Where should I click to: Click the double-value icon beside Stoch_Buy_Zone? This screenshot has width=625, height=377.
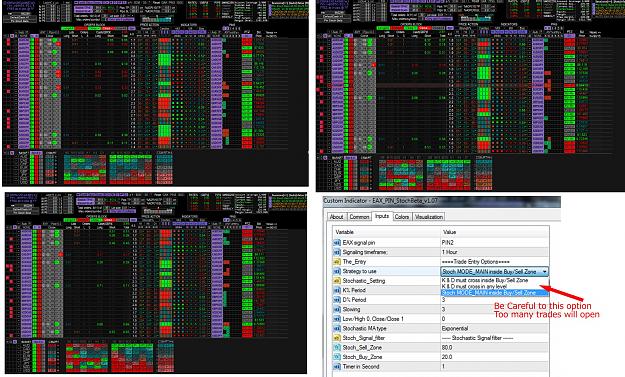pos(337,357)
